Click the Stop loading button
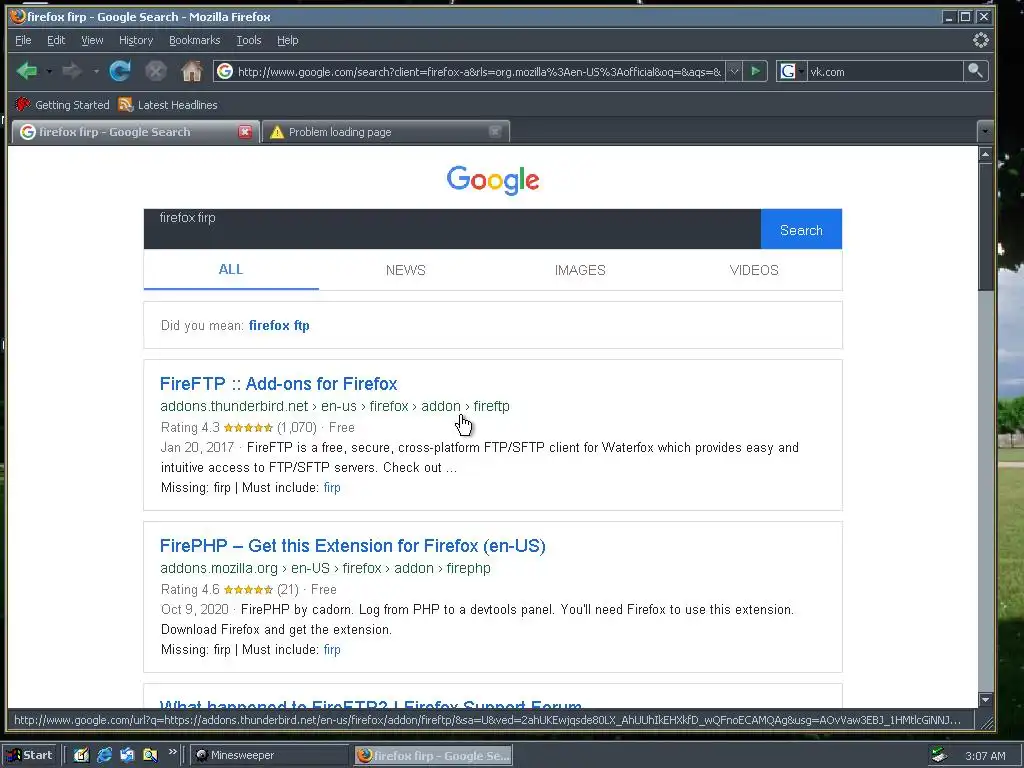This screenshot has width=1024, height=768. point(155,71)
